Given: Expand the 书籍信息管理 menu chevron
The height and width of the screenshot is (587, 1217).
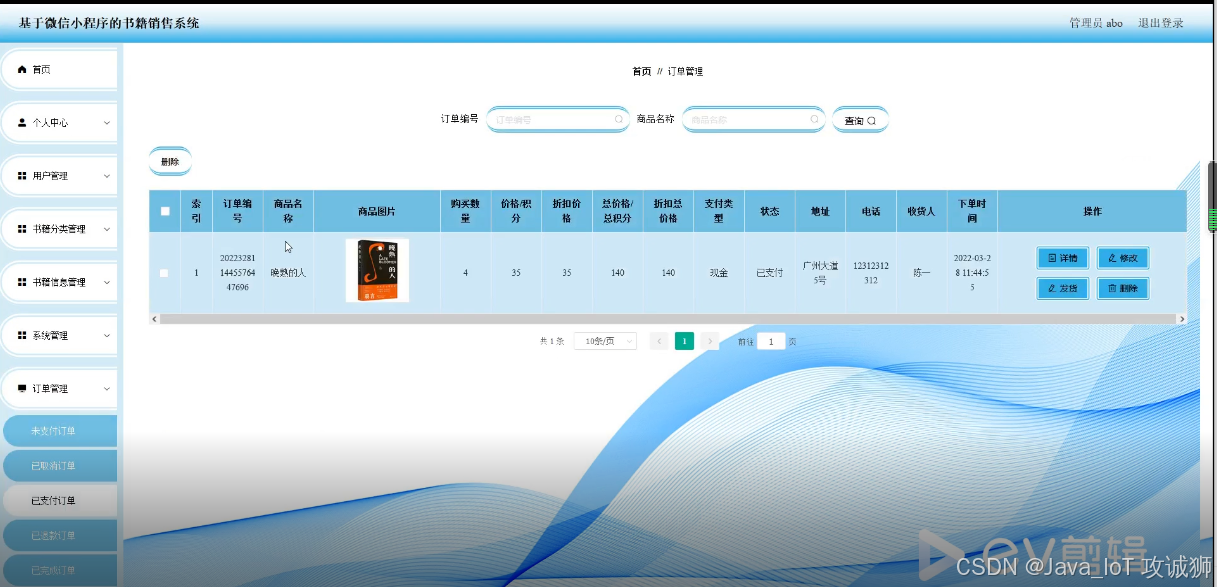Looking at the screenshot, I should pyautogui.click(x=107, y=282).
